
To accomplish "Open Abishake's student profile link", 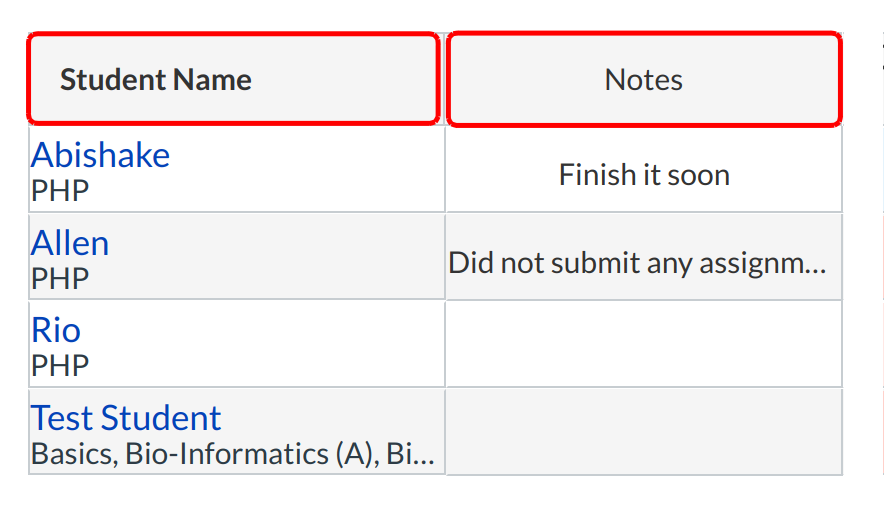I will [100, 155].
